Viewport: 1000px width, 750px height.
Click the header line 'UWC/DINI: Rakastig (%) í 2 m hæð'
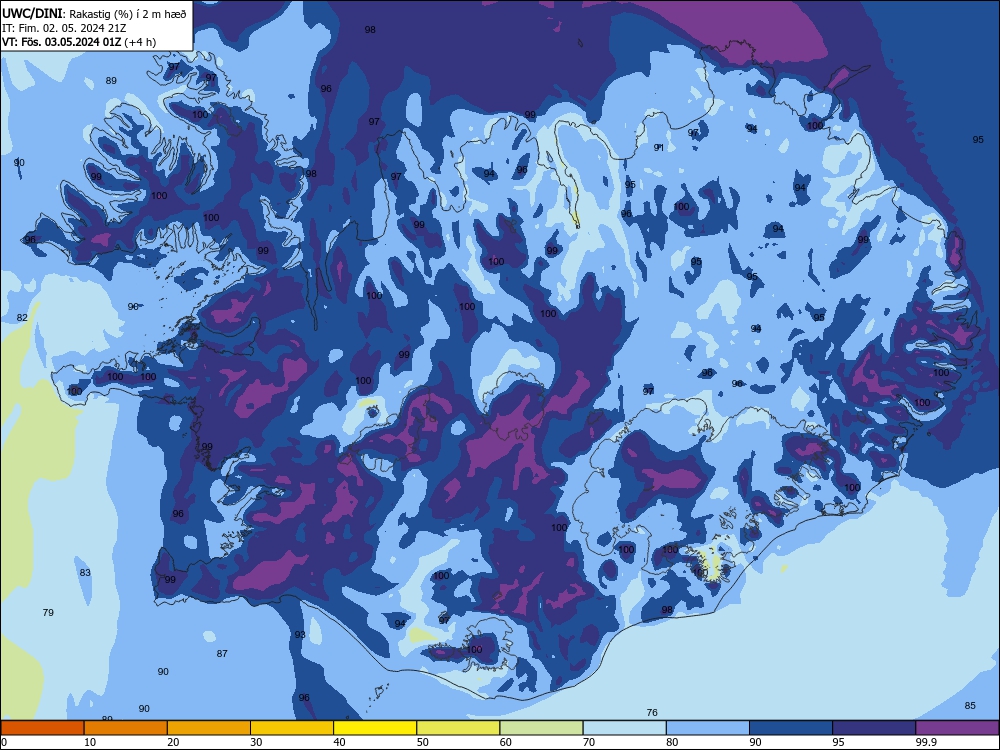[94, 13]
